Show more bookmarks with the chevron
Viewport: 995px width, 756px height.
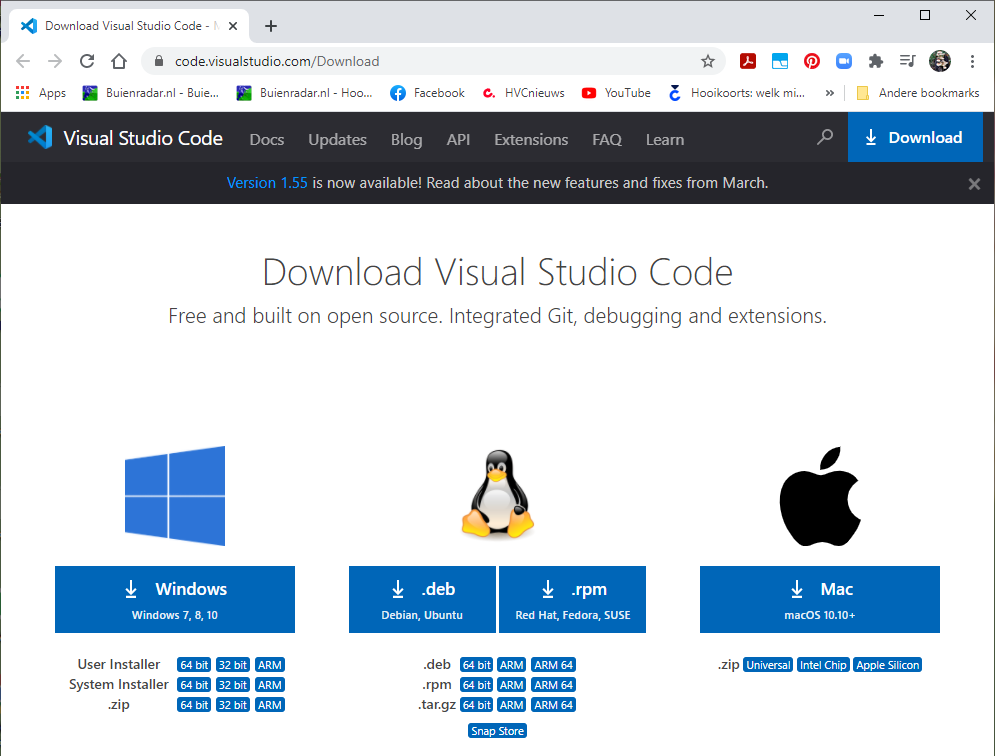pyautogui.click(x=829, y=93)
